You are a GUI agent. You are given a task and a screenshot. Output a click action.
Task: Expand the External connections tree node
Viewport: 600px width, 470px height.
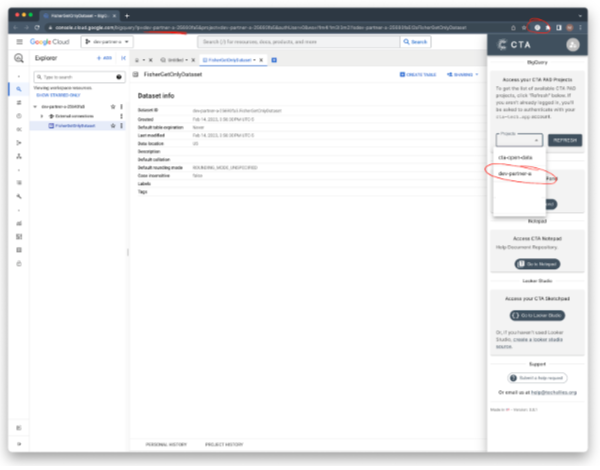tap(42, 116)
